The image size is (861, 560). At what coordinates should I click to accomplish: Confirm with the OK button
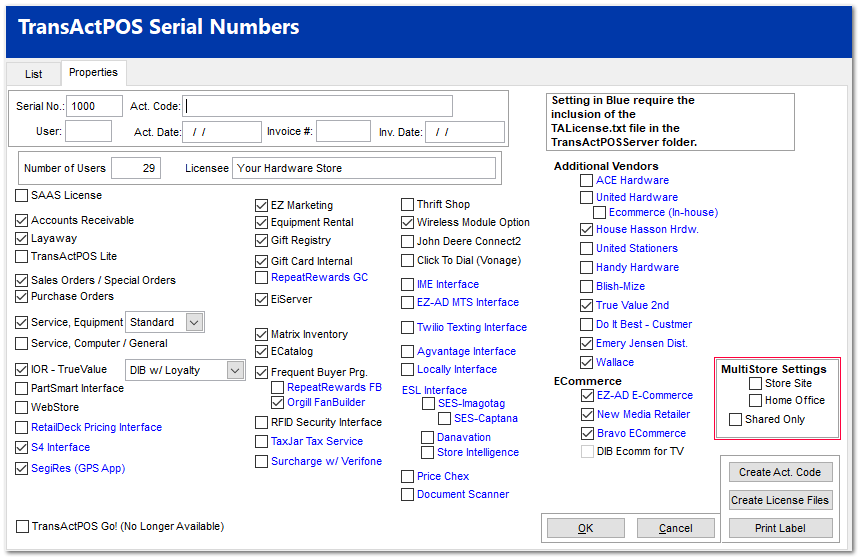pos(586,528)
